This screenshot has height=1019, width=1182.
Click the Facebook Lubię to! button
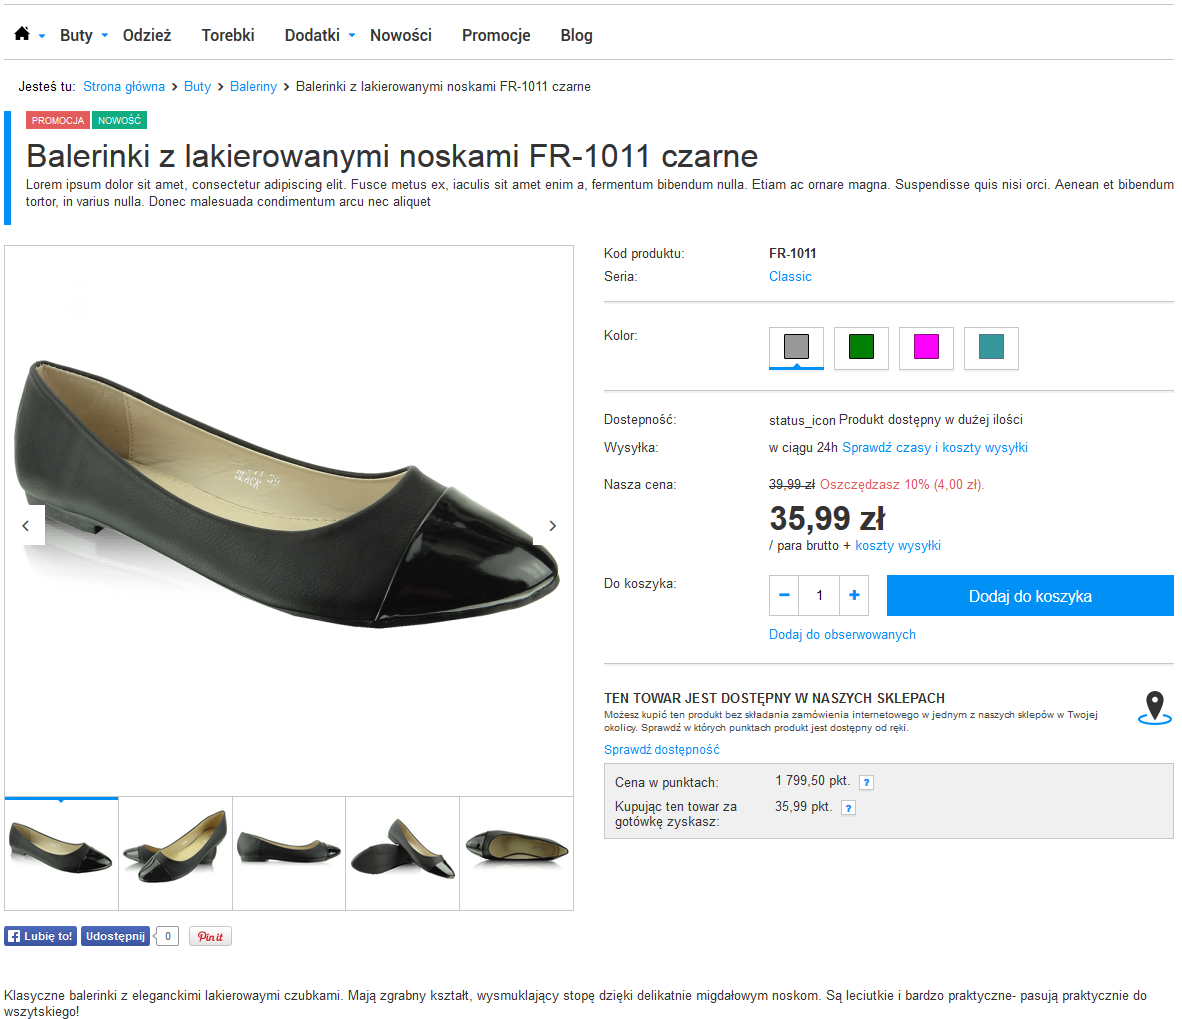click(40, 936)
